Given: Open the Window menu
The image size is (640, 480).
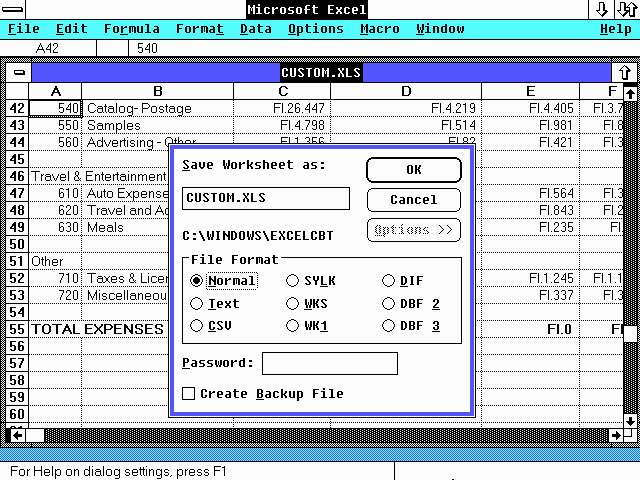Looking at the screenshot, I should [440, 29].
